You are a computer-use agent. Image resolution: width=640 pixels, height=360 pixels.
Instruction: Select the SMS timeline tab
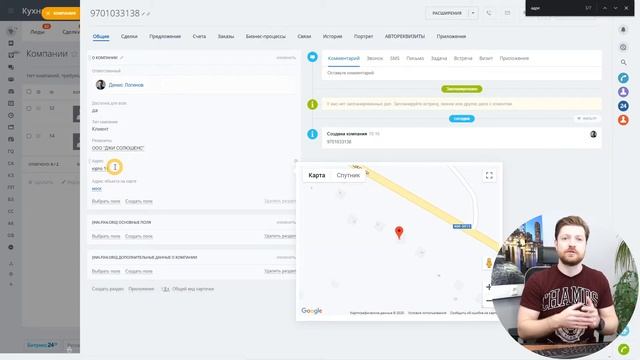[x=395, y=58]
